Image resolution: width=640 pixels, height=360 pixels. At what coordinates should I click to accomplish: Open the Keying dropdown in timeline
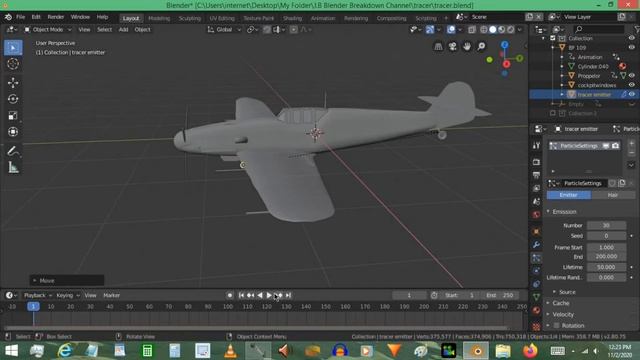68,295
